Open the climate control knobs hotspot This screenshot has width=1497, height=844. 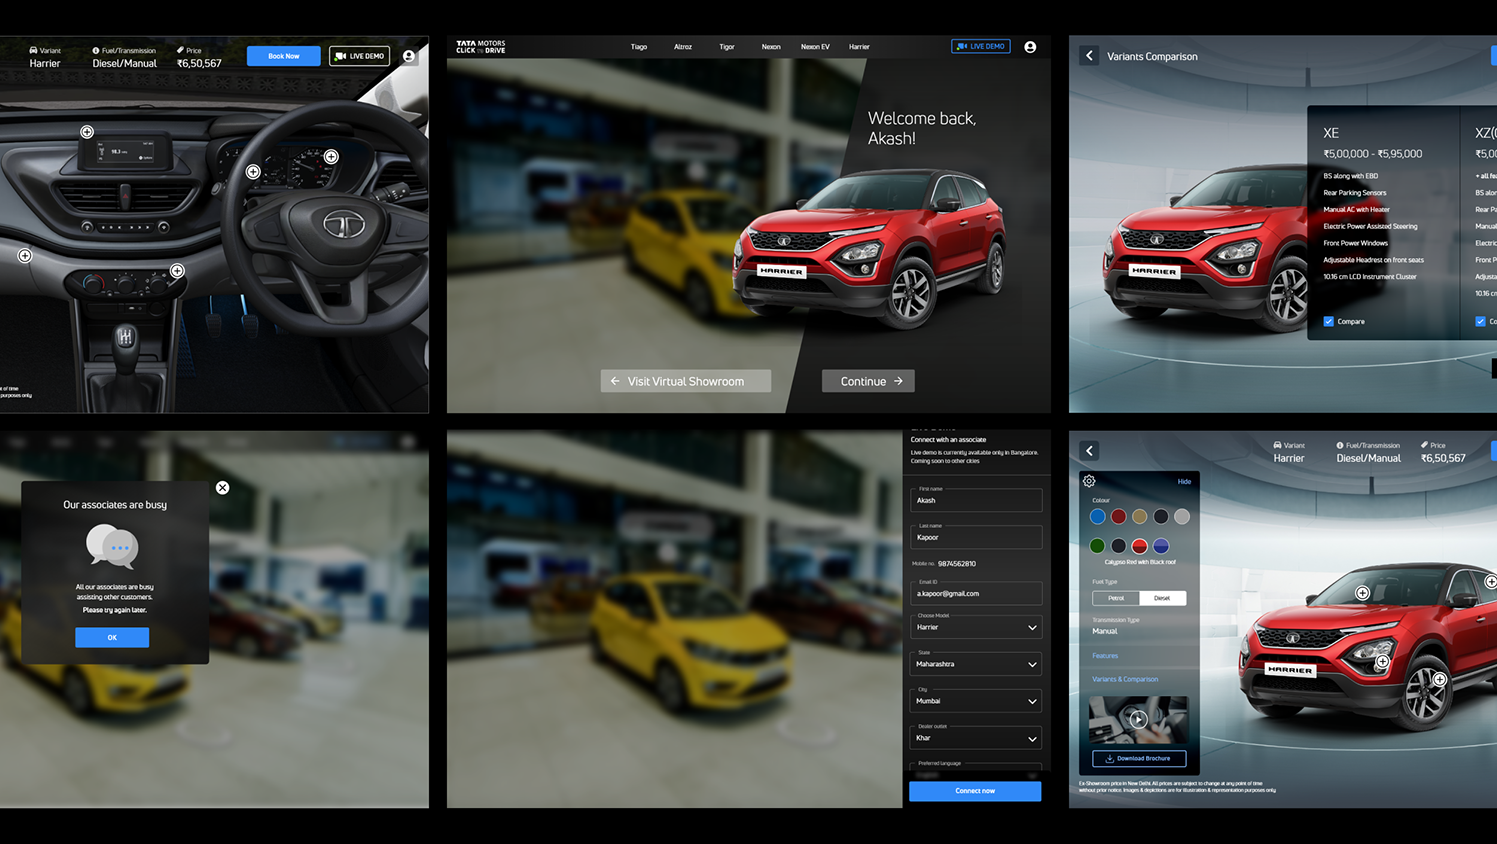pyautogui.click(x=177, y=271)
